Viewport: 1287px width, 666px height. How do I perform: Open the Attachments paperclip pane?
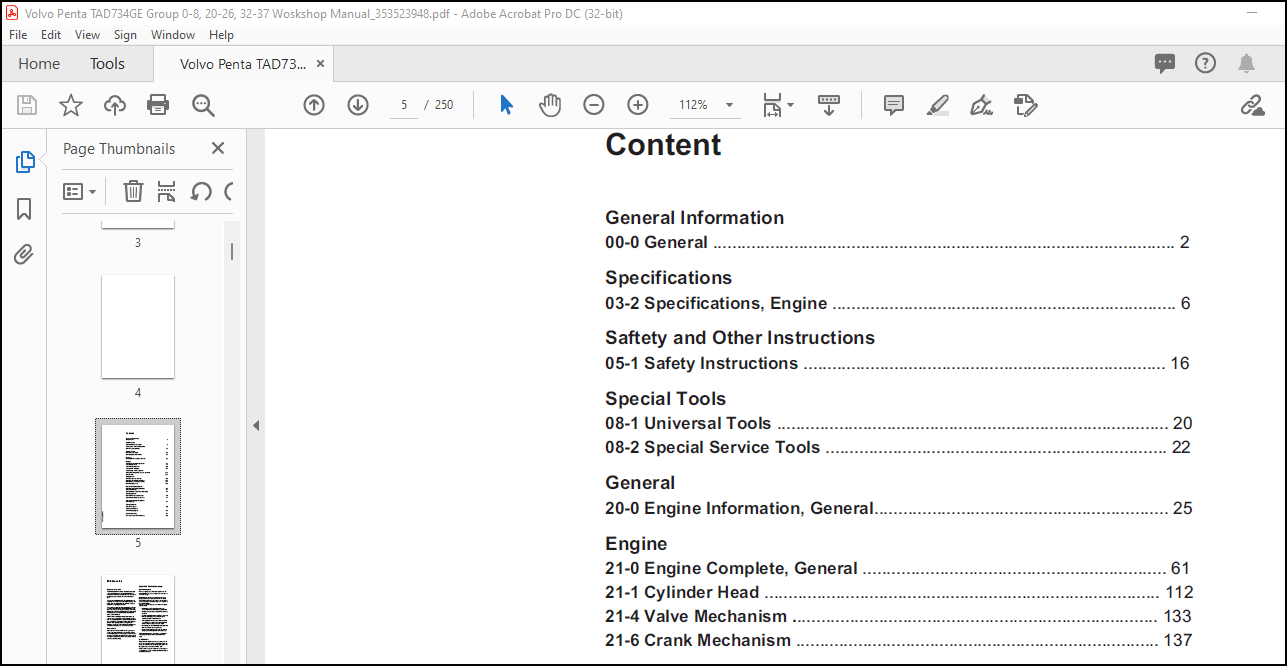pos(25,255)
